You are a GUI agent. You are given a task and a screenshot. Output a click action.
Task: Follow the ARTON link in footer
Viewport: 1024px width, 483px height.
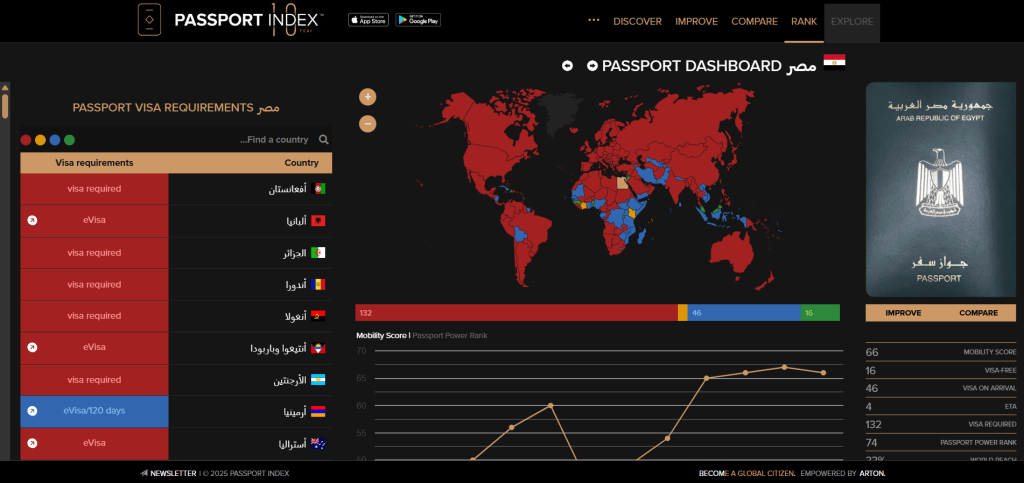tap(872, 473)
